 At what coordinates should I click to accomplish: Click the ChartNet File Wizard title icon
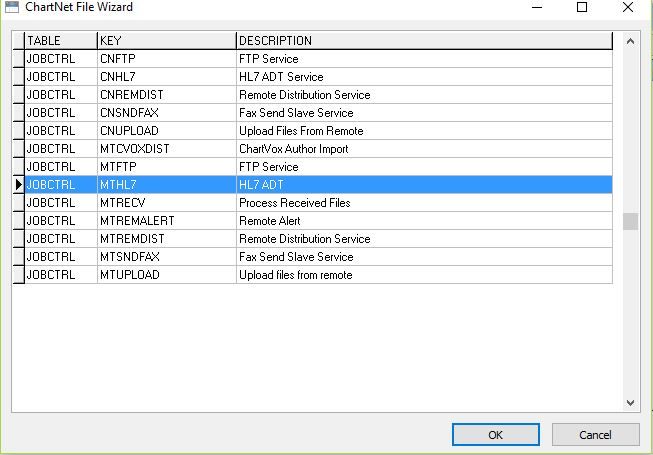12,7
